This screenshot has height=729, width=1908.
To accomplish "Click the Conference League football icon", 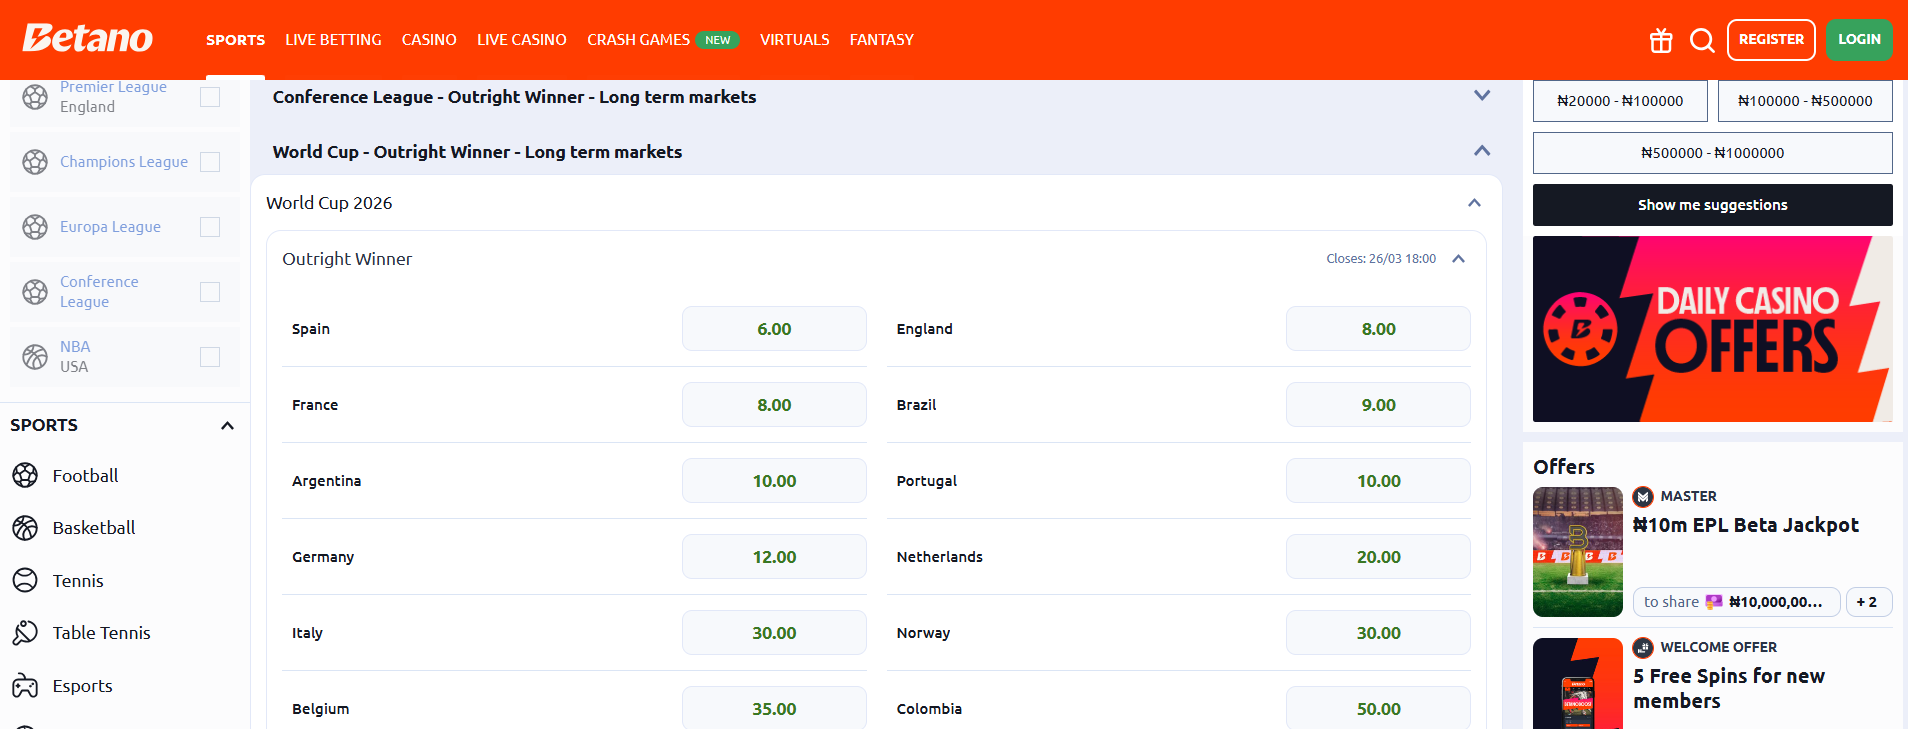I will click(35, 292).
